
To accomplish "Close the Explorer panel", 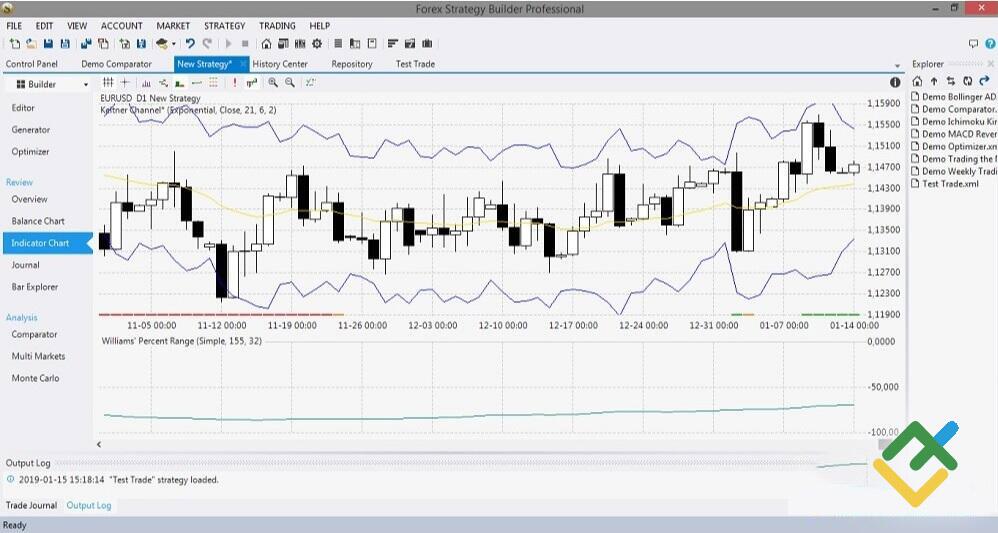I will [x=990, y=64].
